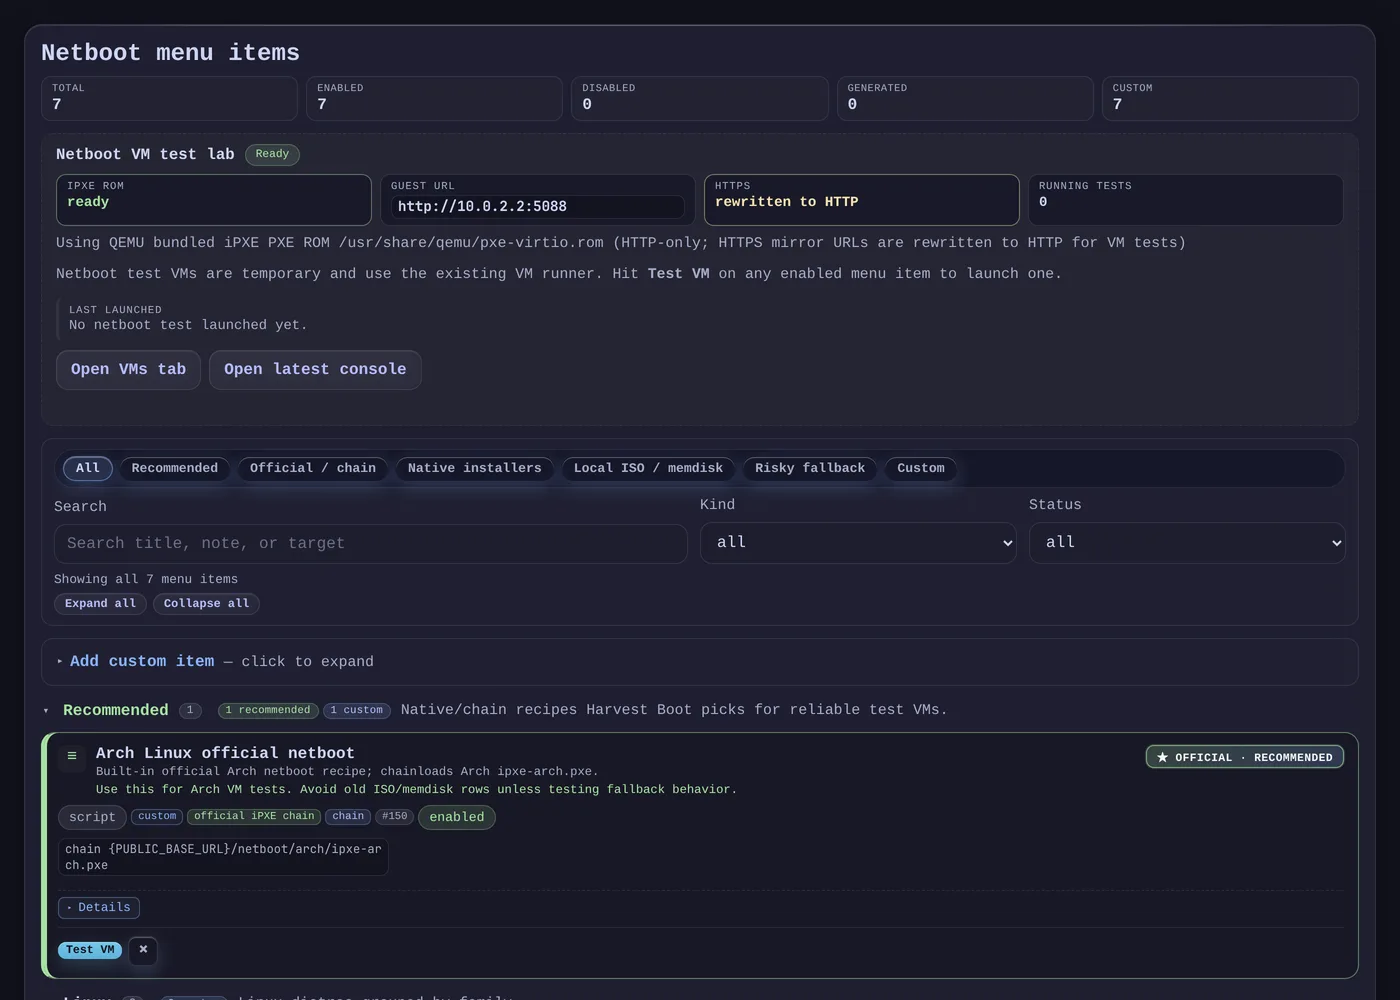Click the Official Recommended star badge
Image resolution: width=1400 pixels, height=1000 pixels.
point(1244,757)
